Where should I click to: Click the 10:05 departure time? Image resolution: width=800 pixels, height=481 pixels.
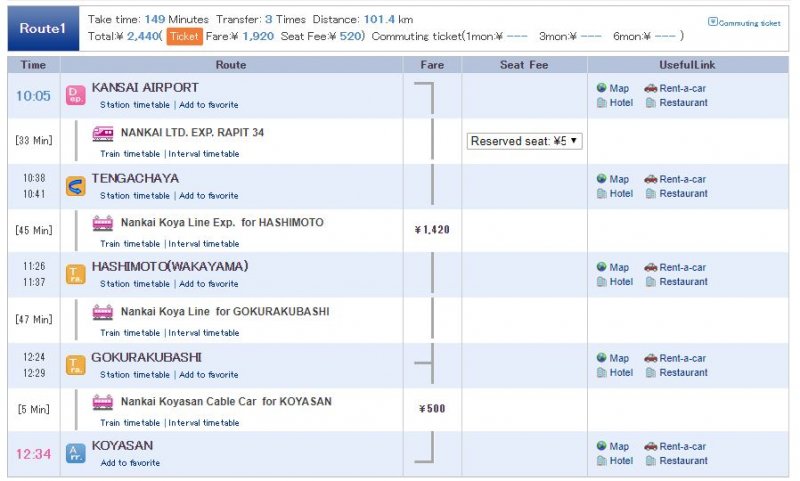click(x=33, y=96)
